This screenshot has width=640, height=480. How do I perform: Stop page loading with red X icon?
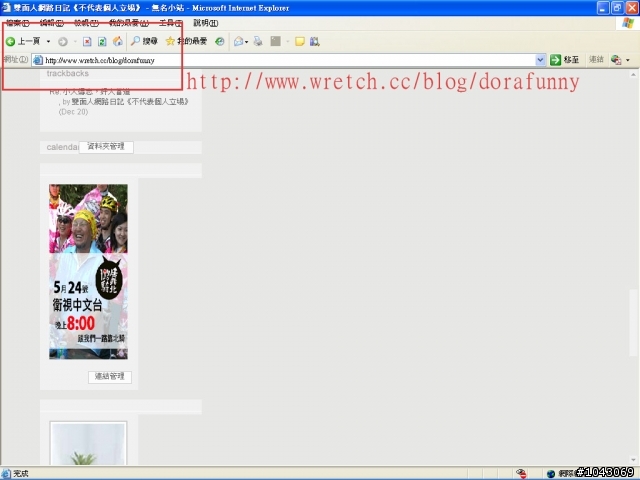87,41
